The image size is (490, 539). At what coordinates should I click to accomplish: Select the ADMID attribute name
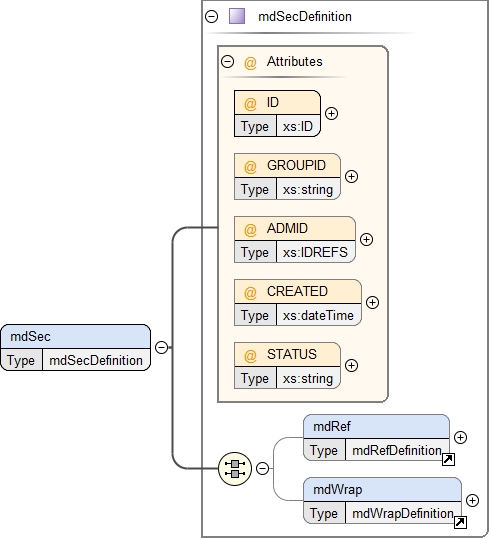pos(287,228)
